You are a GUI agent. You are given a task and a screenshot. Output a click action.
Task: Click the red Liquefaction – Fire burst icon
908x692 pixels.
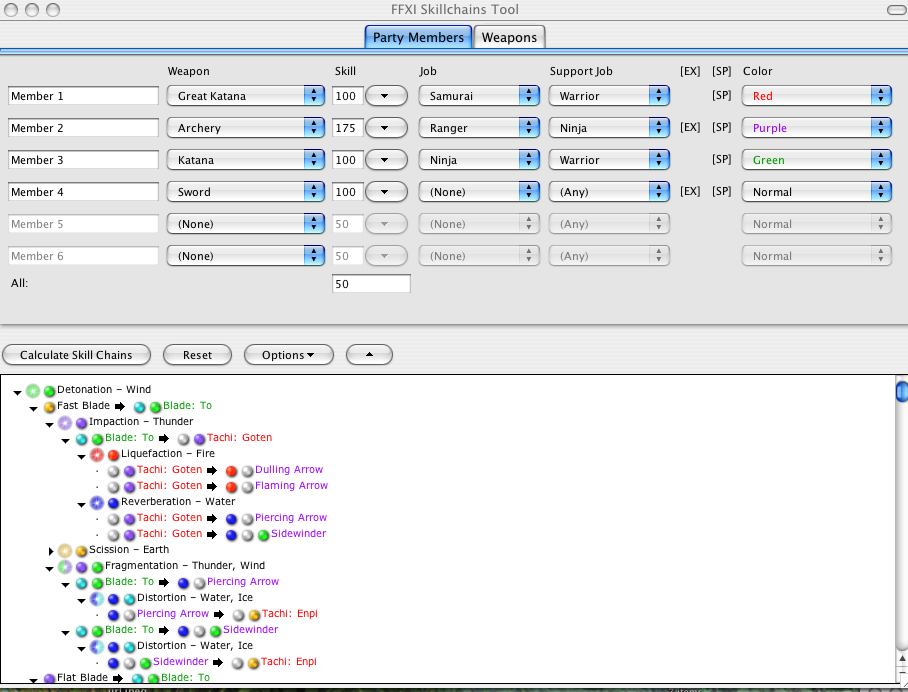point(97,455)
